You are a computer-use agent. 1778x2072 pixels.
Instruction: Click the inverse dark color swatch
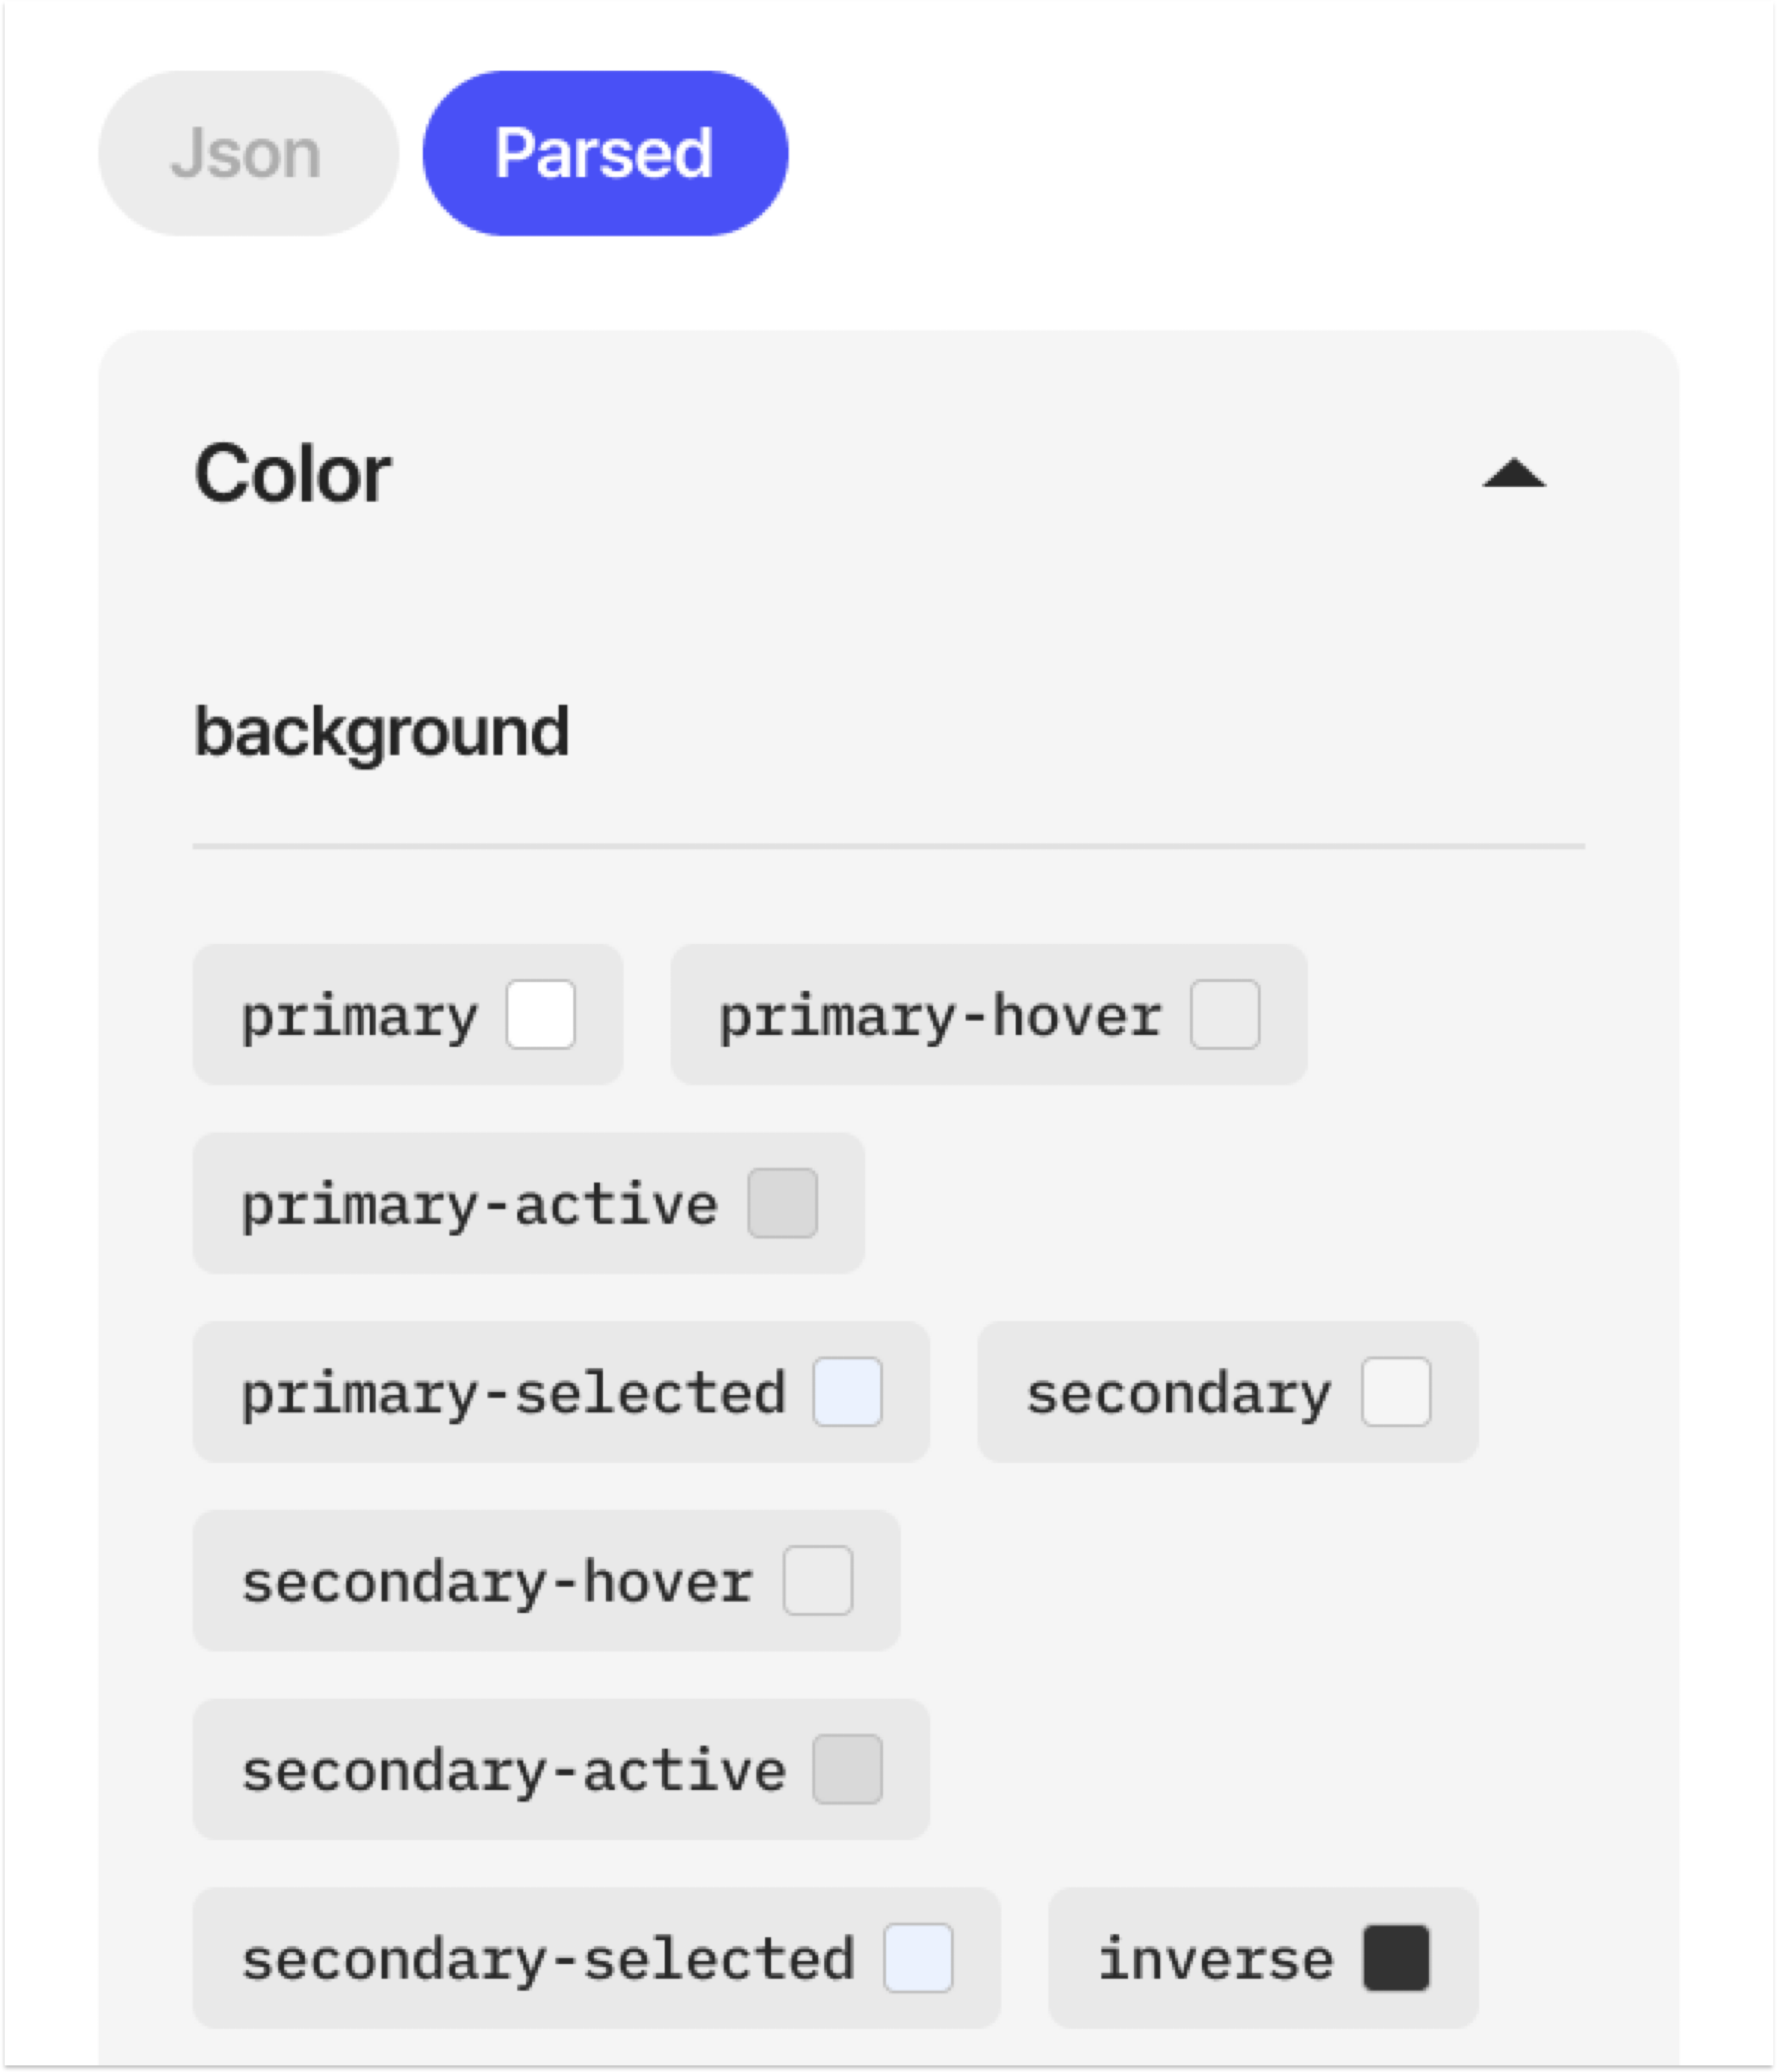1395,1959
